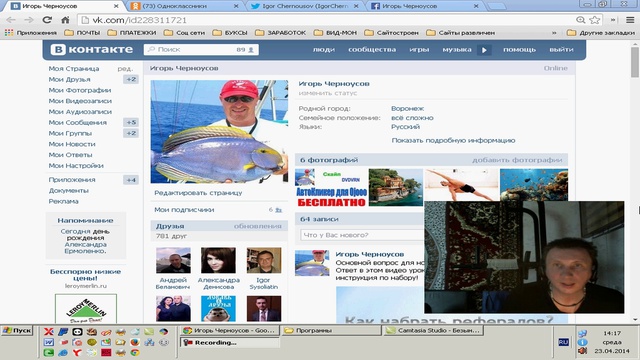
Task: Click the red X icon in quick launch
Action: pyautogui.click(x=49, y=332)
